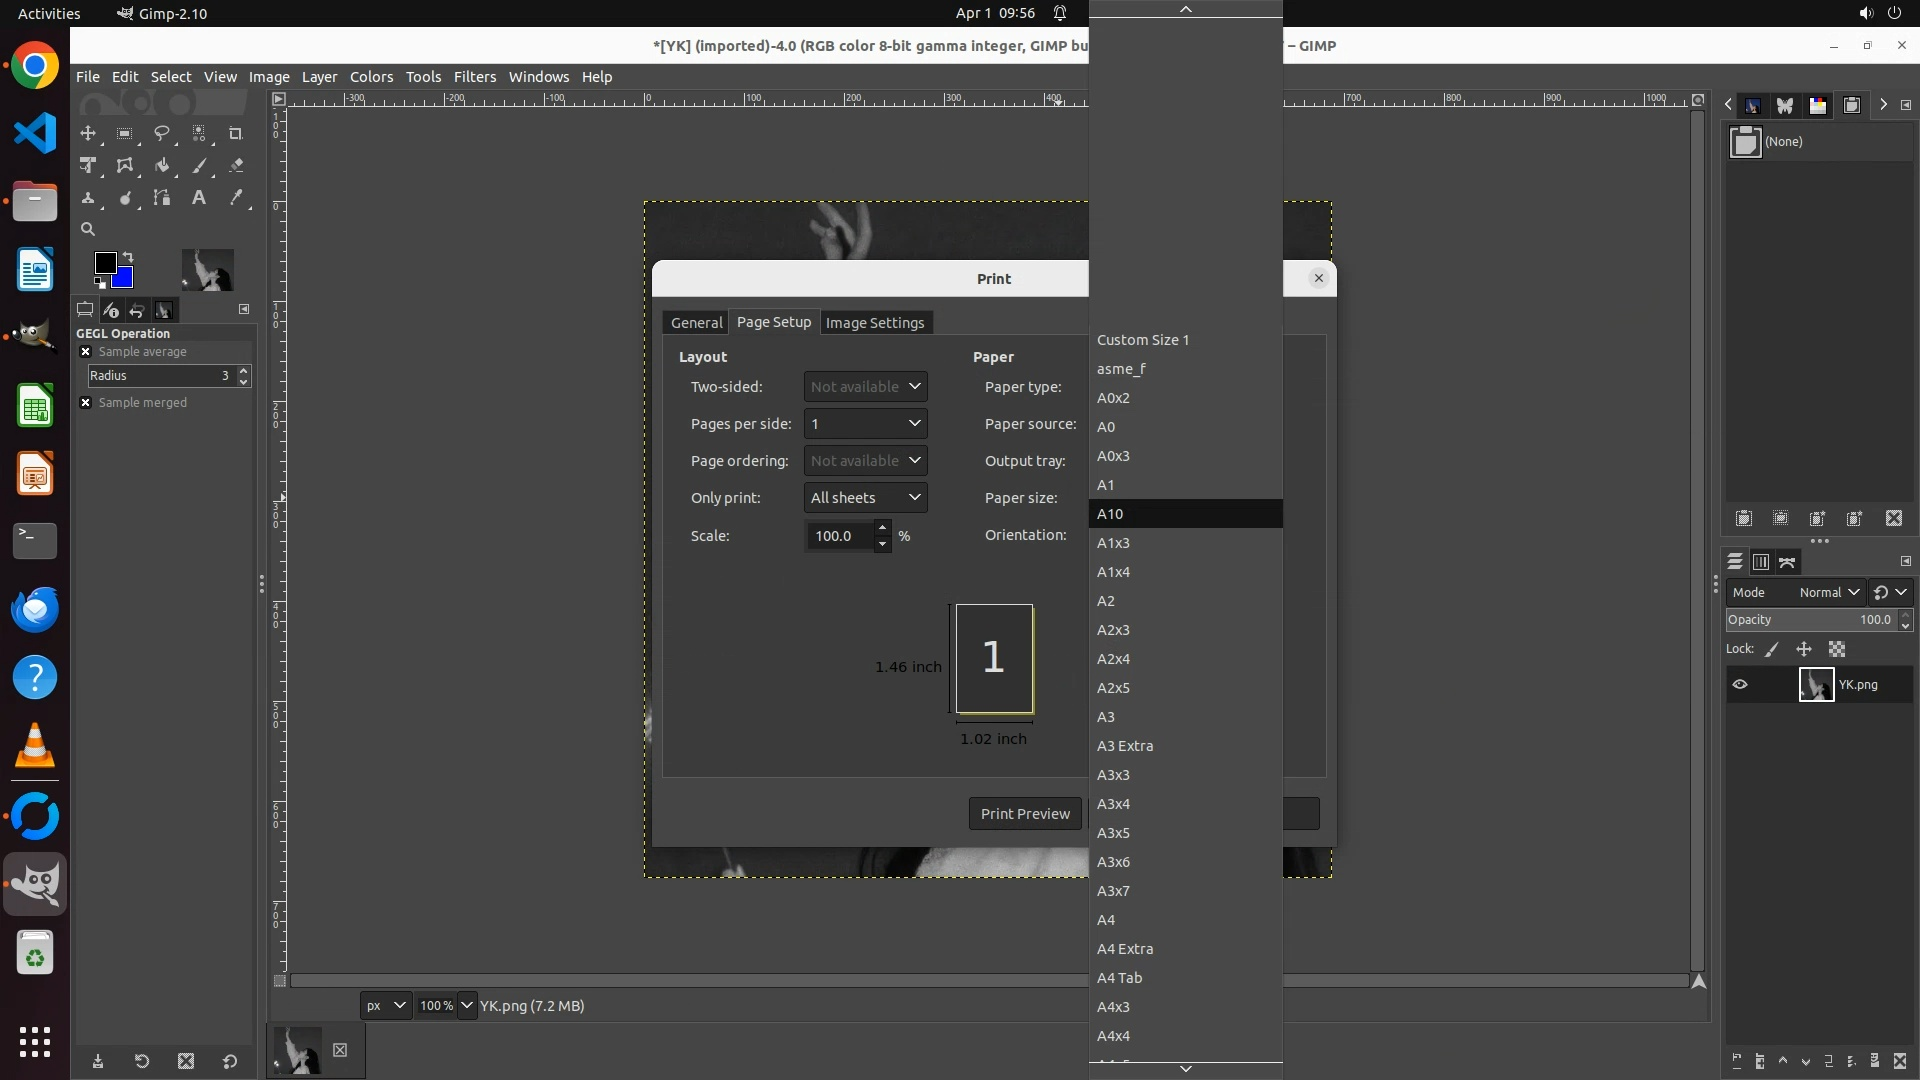Pick the Crop tool
This screenshot has width=1920, height=1080.
tap(236, 133)
